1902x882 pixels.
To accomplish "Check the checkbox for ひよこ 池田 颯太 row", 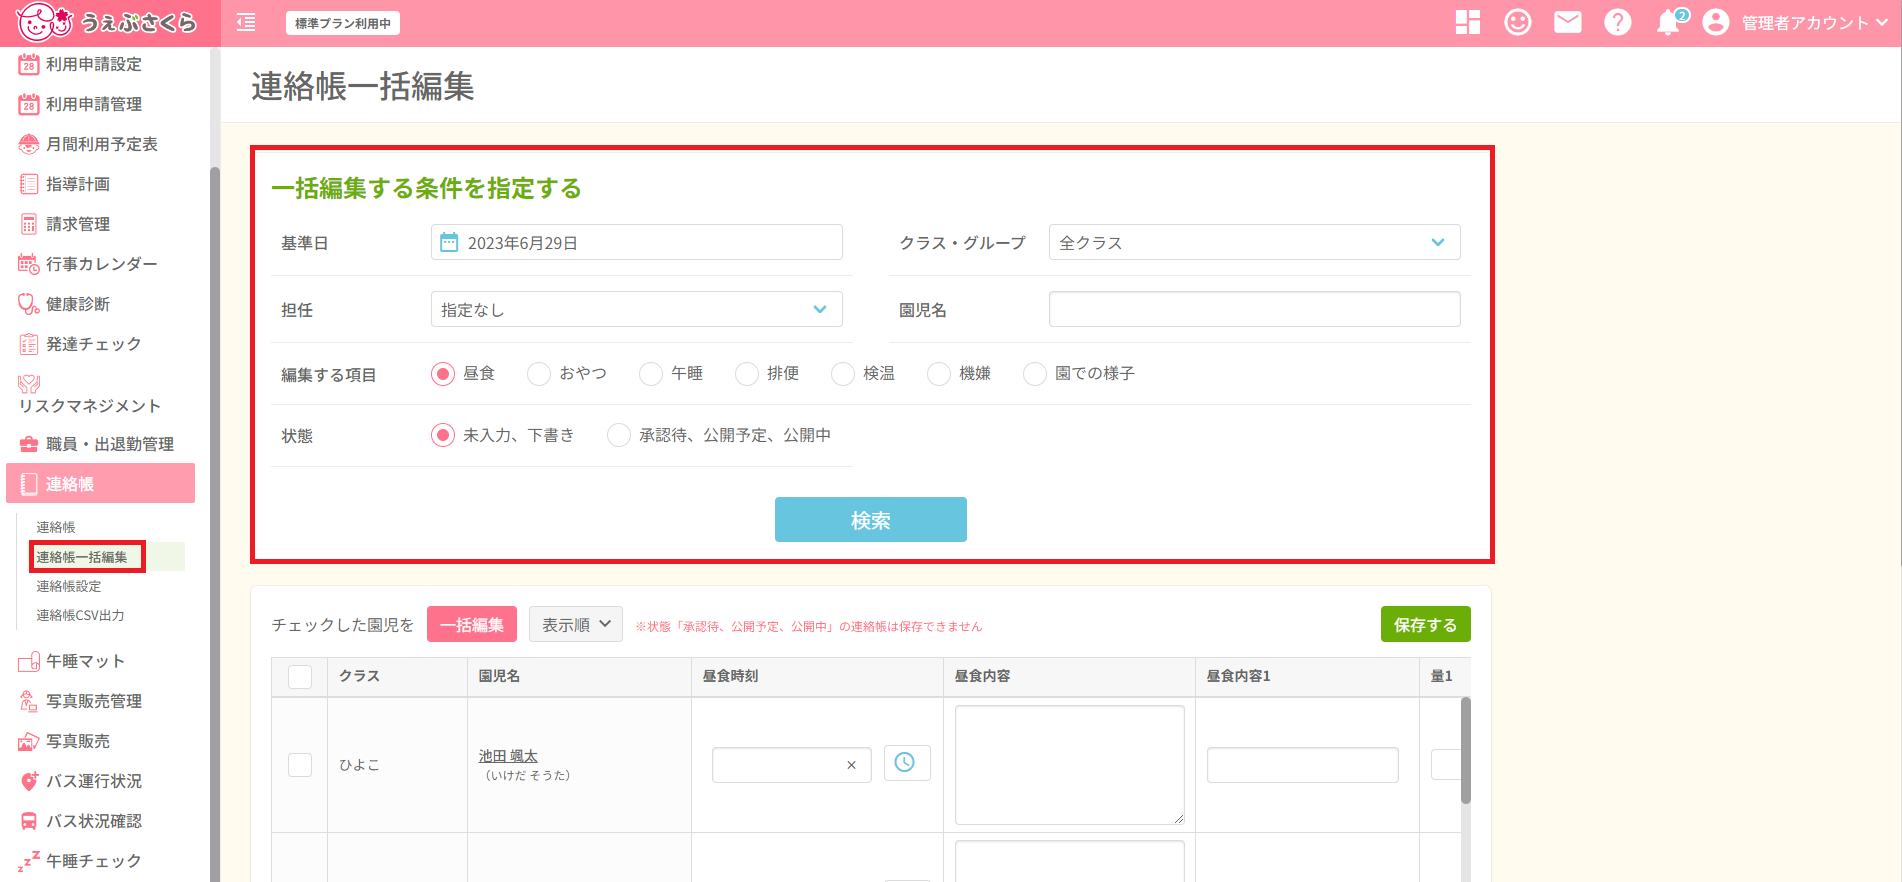I will click(300, 765).
